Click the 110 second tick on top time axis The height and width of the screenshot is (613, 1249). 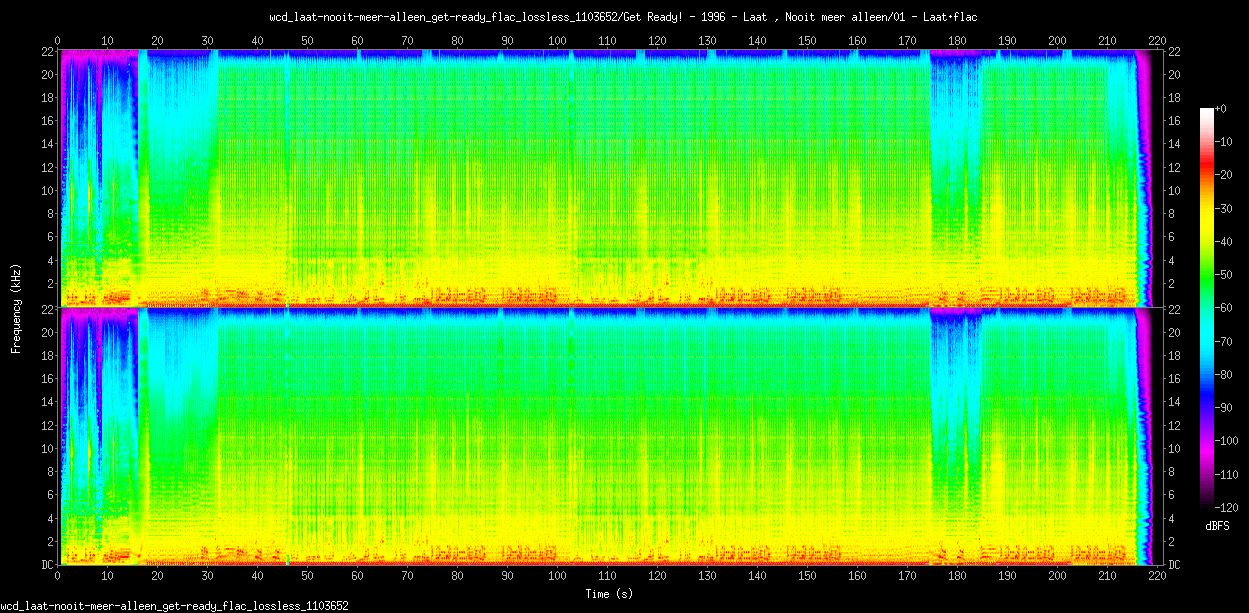pos(607,40)
